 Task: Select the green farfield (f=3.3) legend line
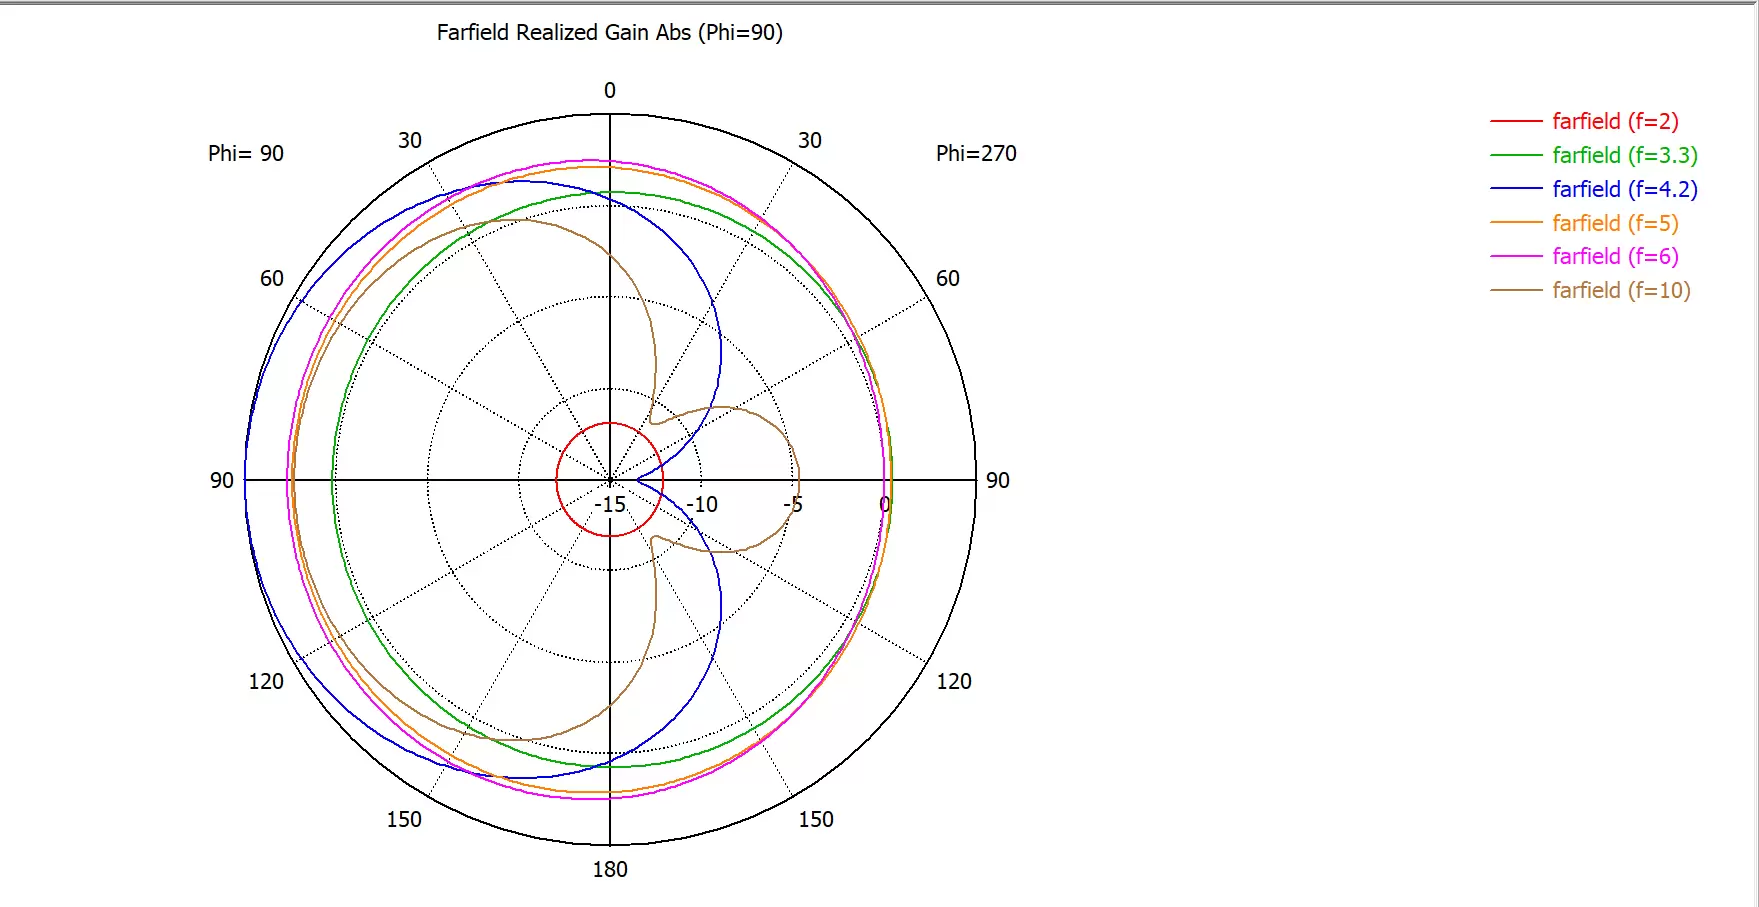pos(1516,155)
